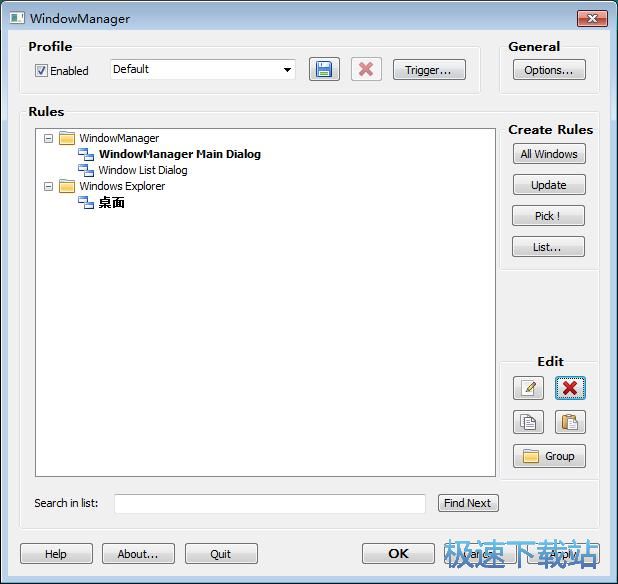Viewport: 618px width, 584px height.
Task: Click the Group button
Action: click(549, 456)
